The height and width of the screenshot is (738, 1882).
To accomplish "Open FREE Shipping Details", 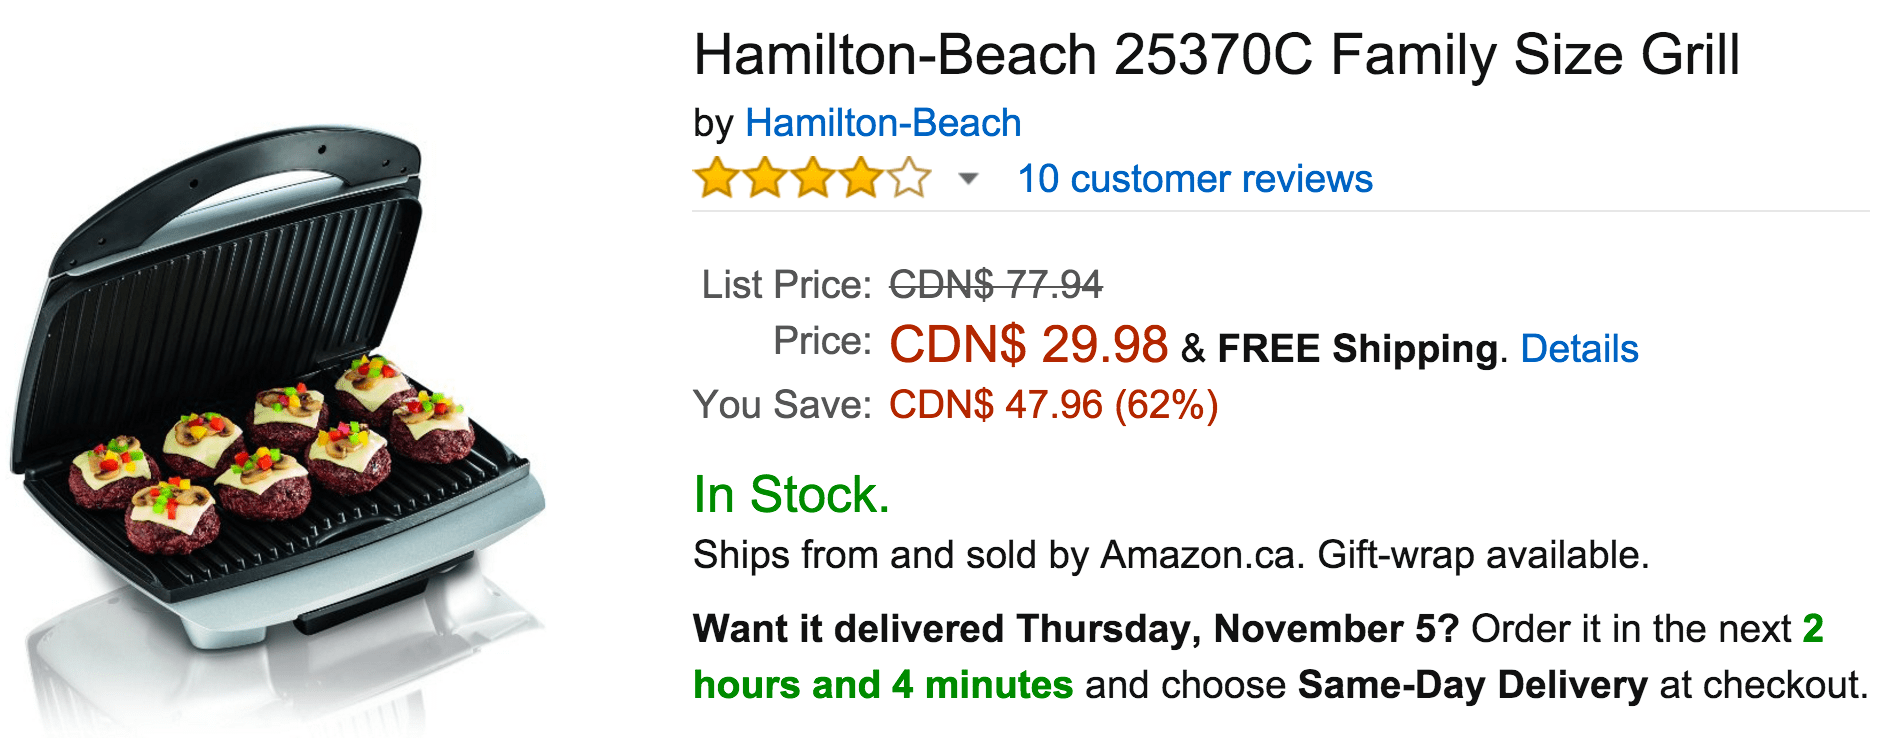I will (x=1579, y=348).
